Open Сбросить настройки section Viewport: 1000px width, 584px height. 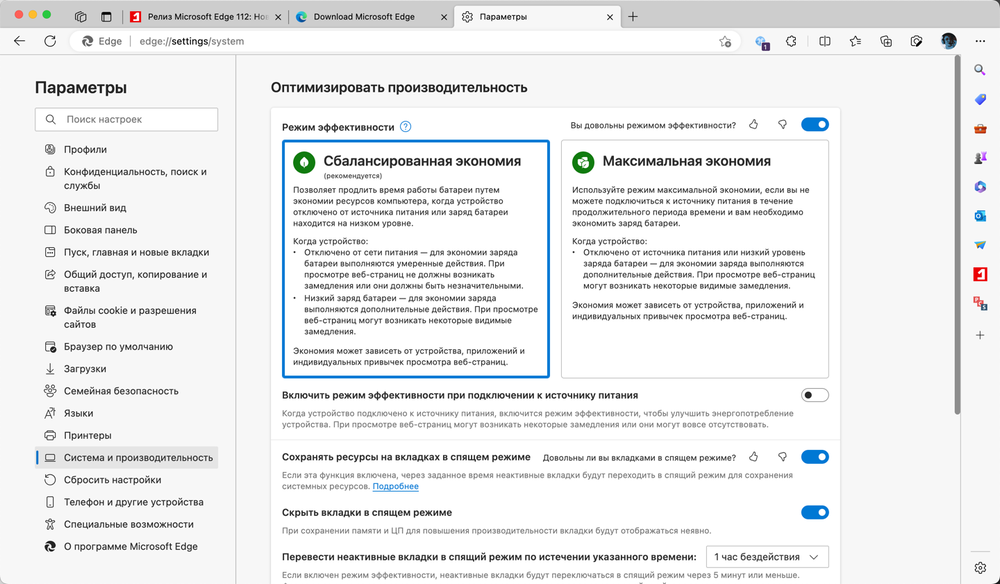tap(127, 480)
